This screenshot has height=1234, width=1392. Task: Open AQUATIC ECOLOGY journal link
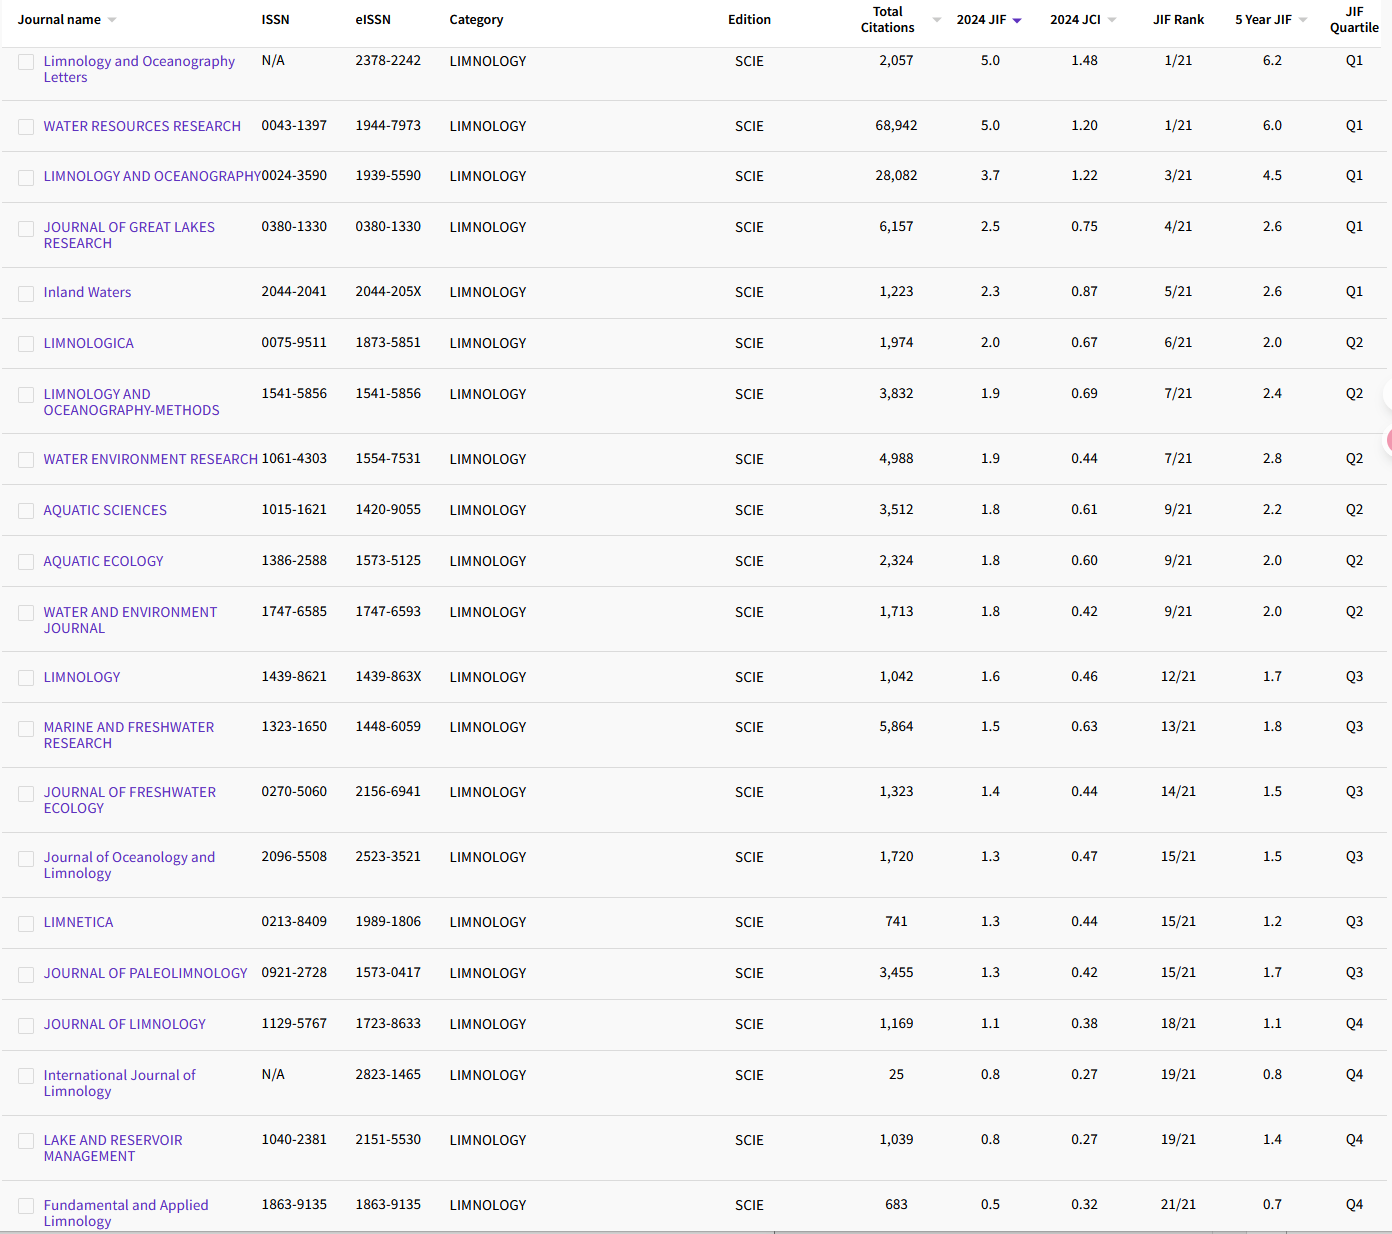(x=103, y=561)
